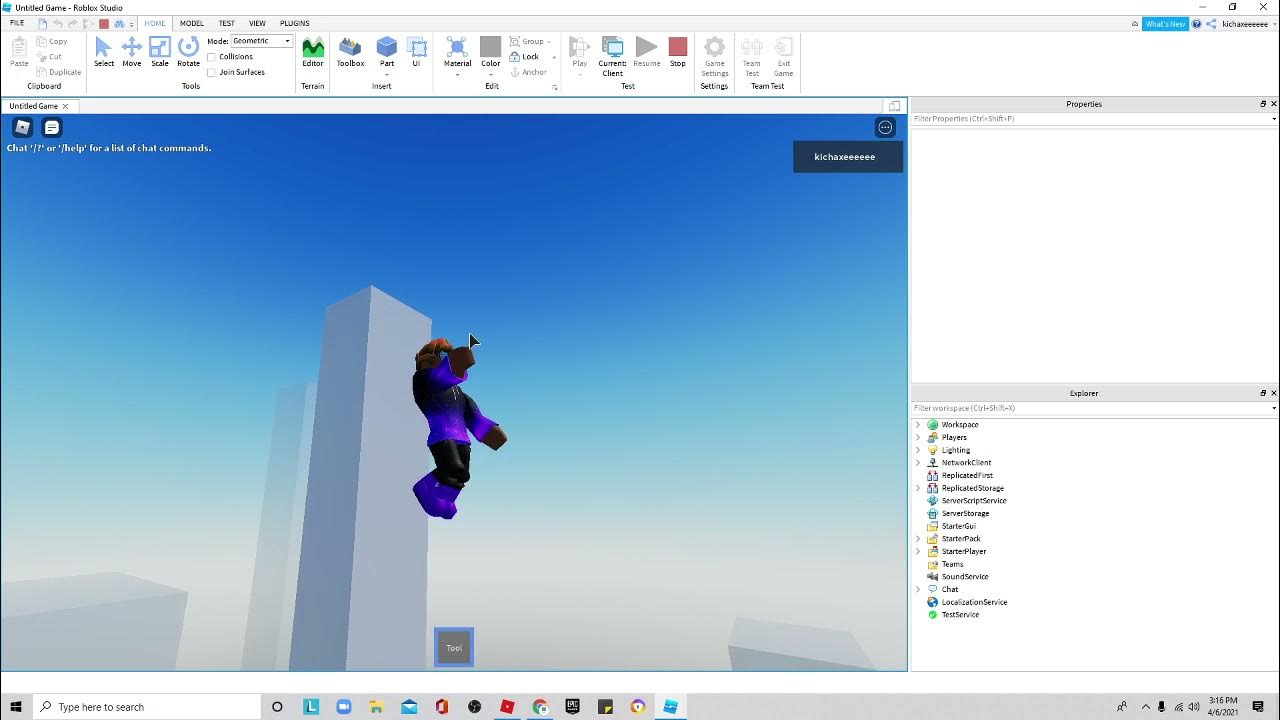Click the Windows taskbar search box
This screenshot has height=720, width=1280.
(147, 707)
